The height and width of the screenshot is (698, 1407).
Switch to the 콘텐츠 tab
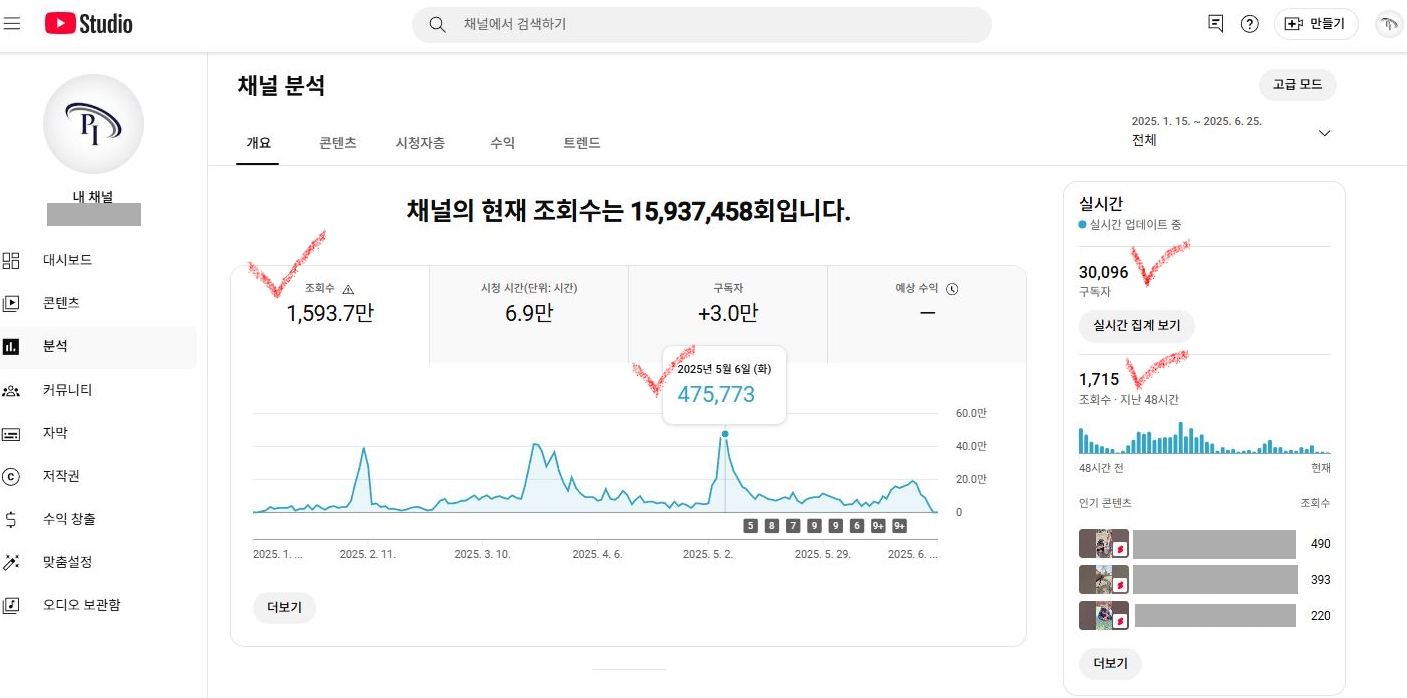338,143
